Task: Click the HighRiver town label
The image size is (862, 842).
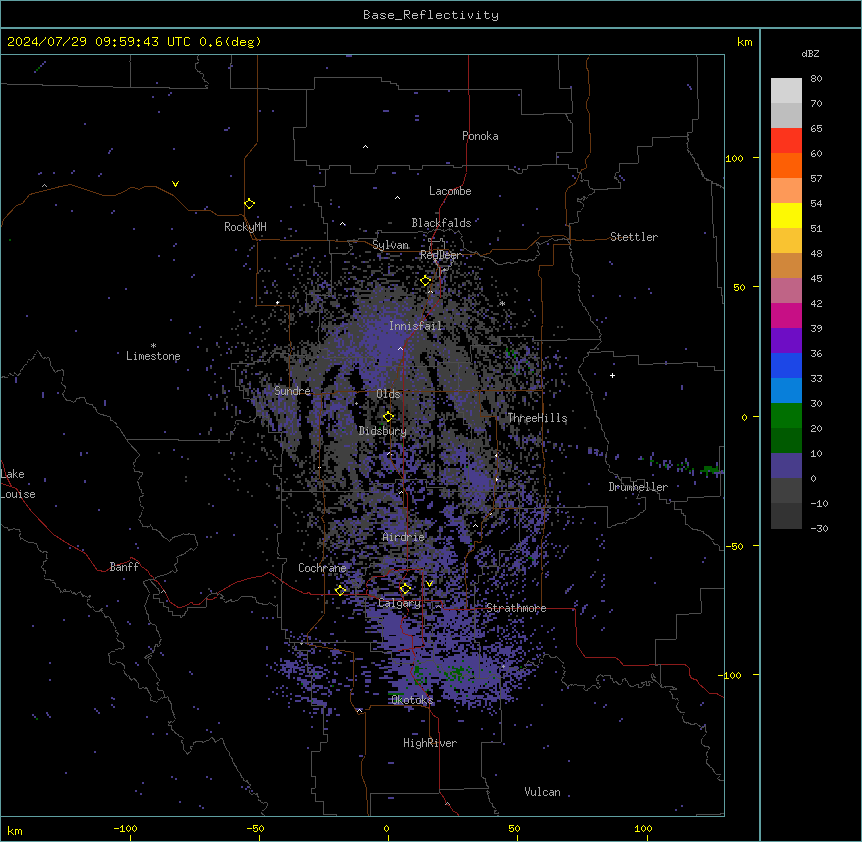Action: pyautogui.click(x=430, y=743)
